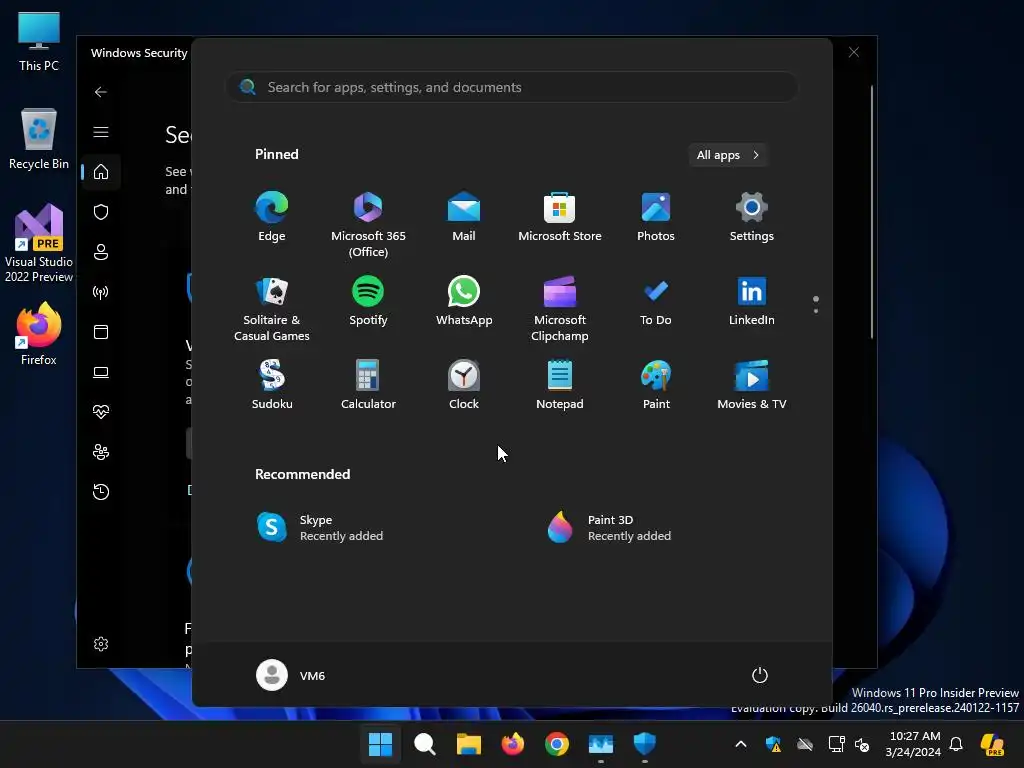Image resolution: width=1024 pixels, height=768 pixels.
Task: Launch Microsoft 365 (Office)
Action: [x=368, y=225]
